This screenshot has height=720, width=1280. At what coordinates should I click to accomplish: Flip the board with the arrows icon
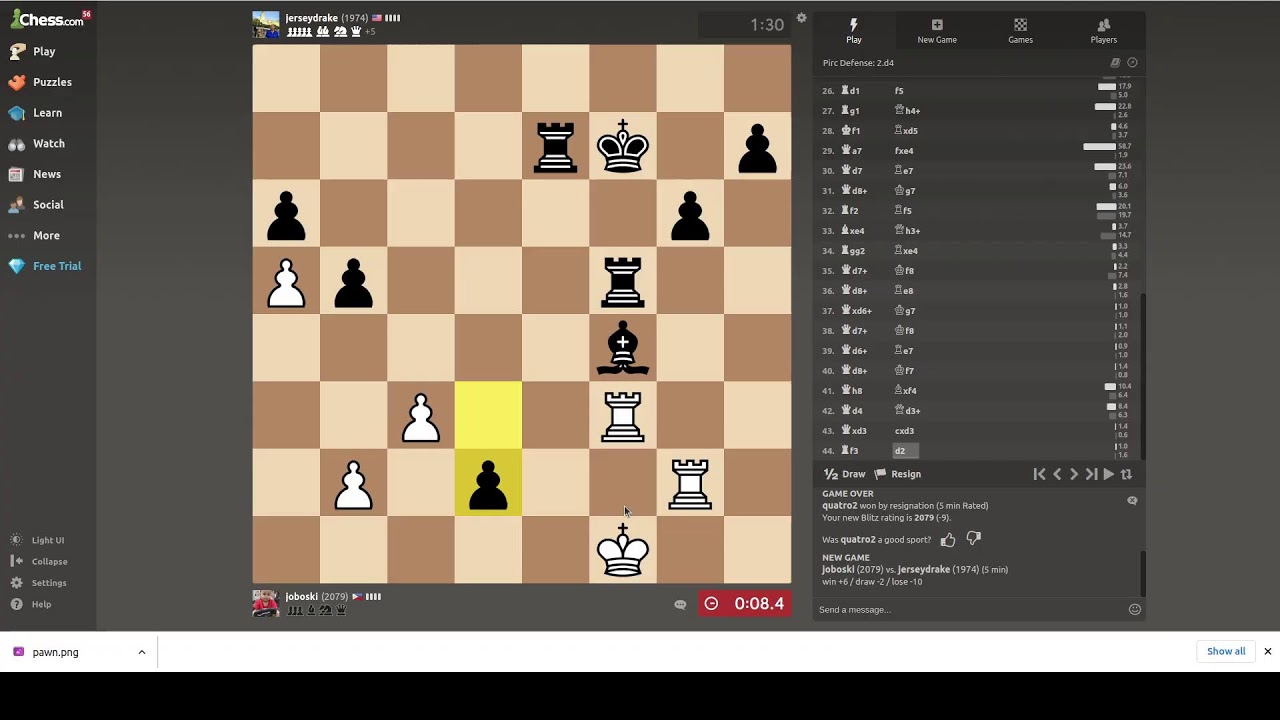(x=1126, y=474)
